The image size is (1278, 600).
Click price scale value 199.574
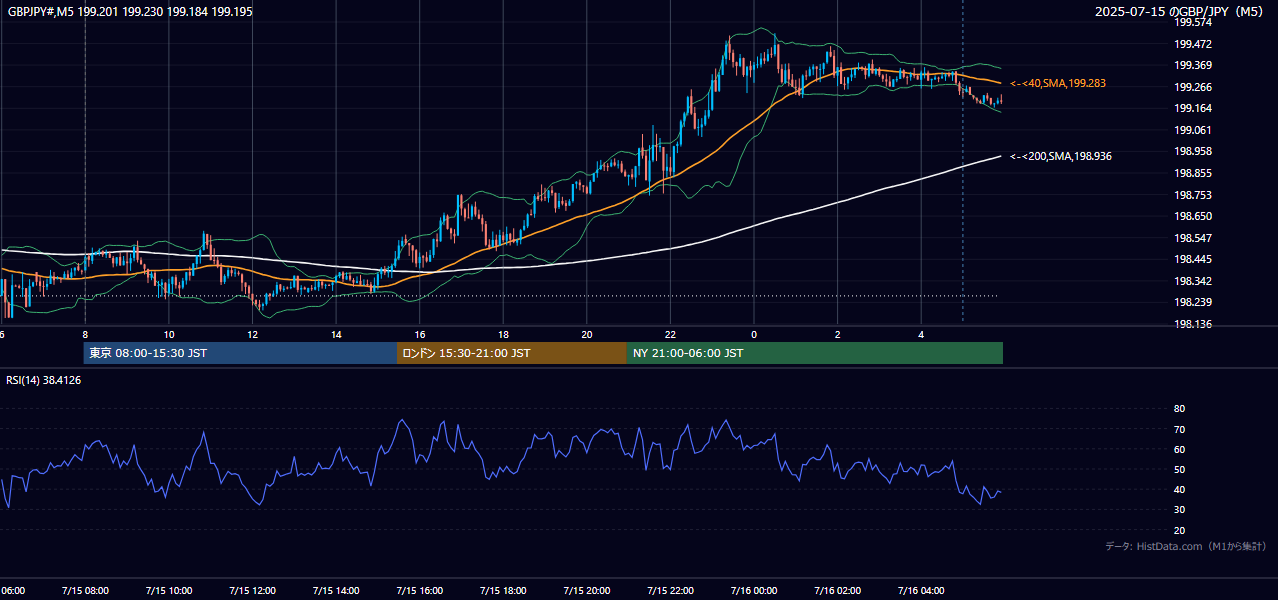tap(1193, 22)
